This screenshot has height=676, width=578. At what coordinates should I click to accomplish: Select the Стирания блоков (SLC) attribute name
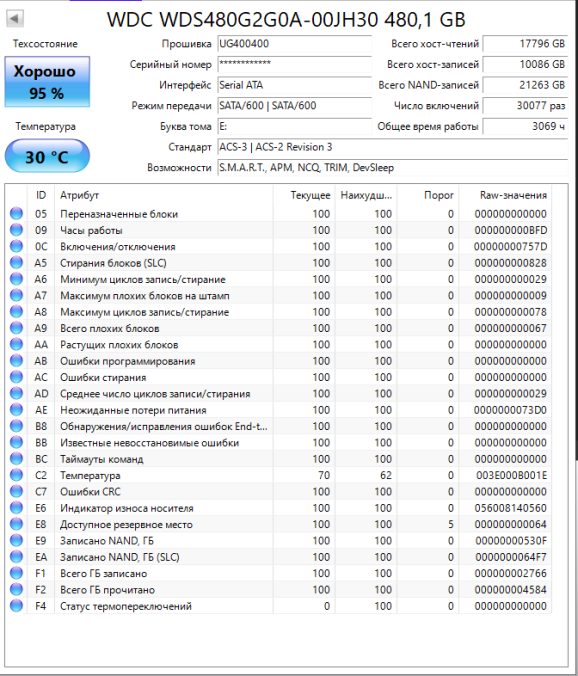[x=113, y=263]
